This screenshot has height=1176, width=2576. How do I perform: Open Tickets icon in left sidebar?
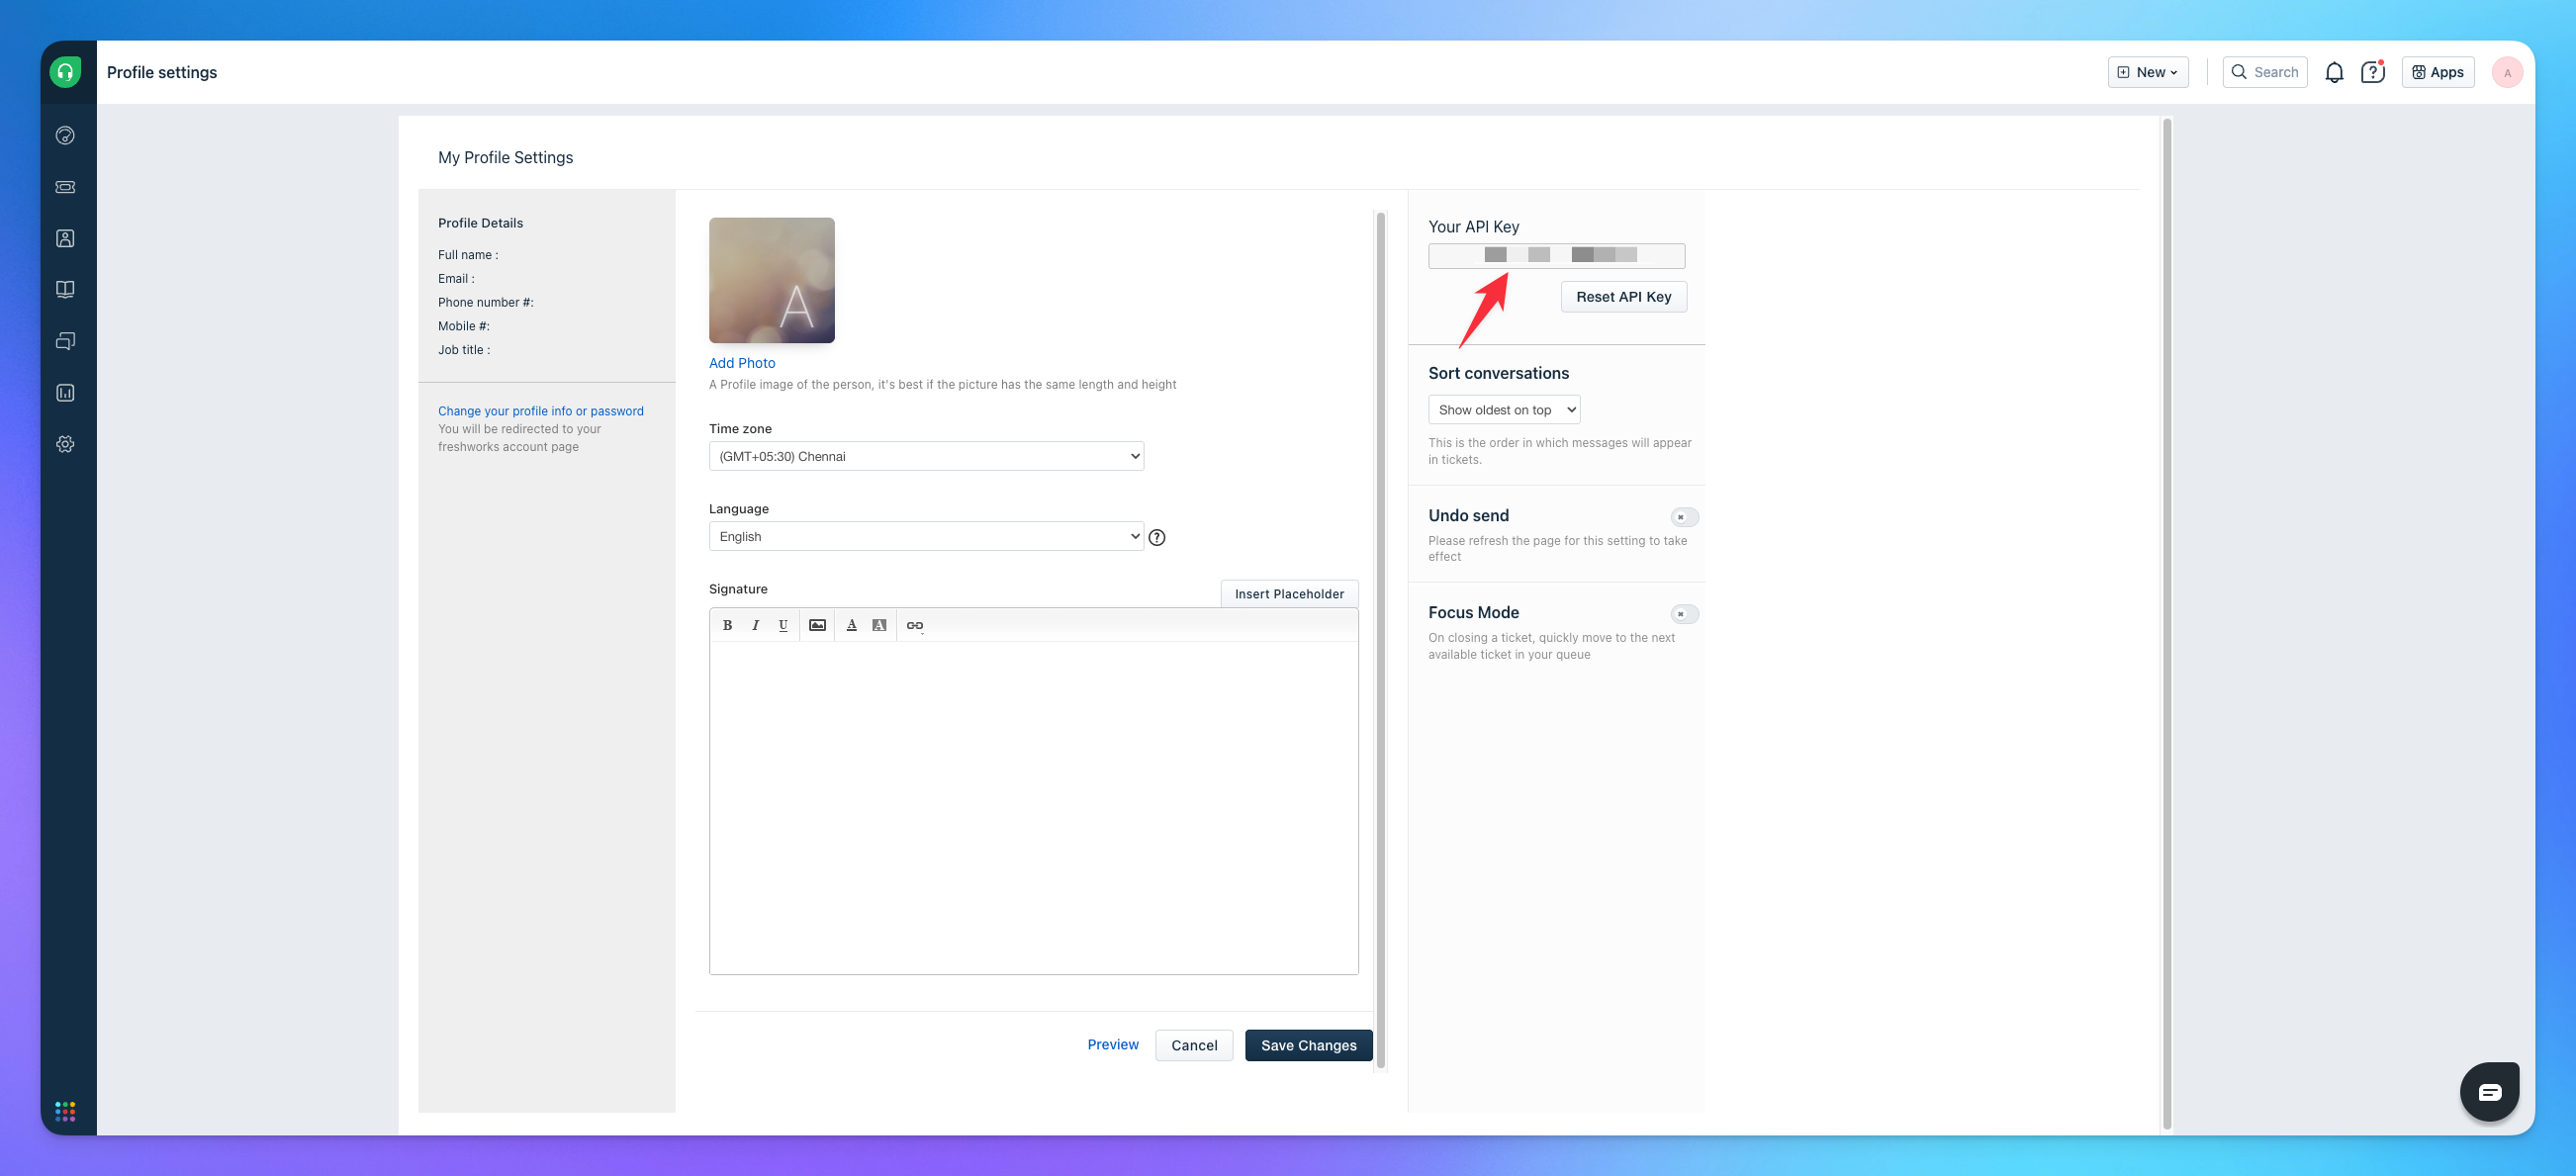pyautogui.click(x=65, y=187)
